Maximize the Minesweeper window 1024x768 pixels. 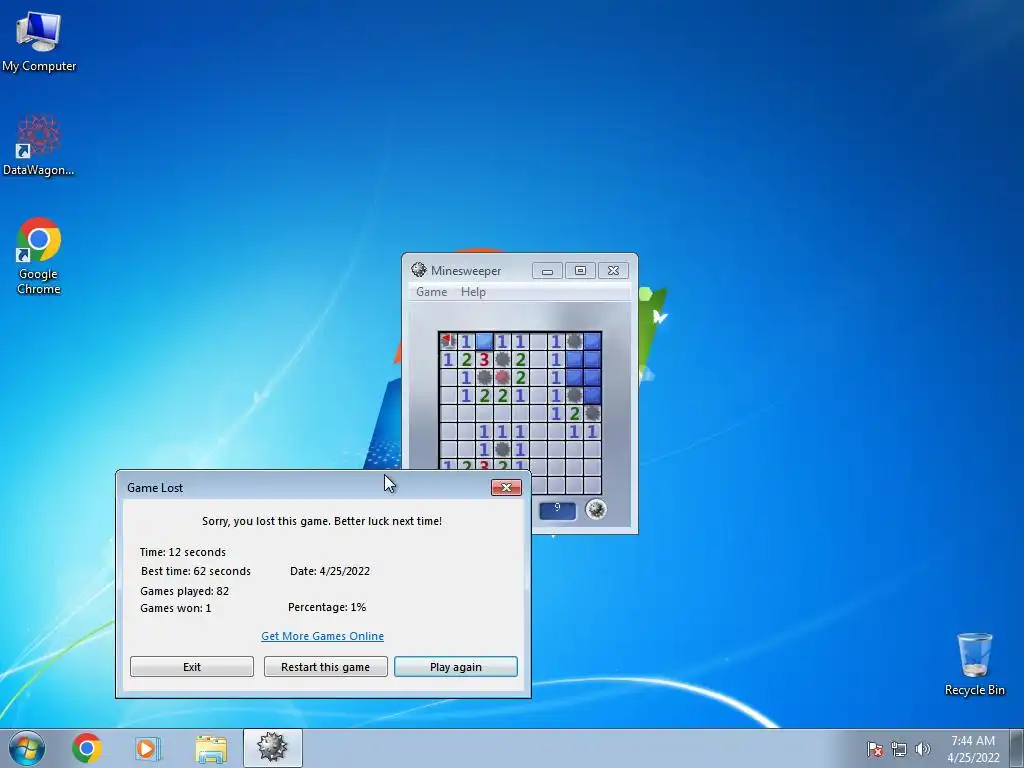tap(580, 270)
